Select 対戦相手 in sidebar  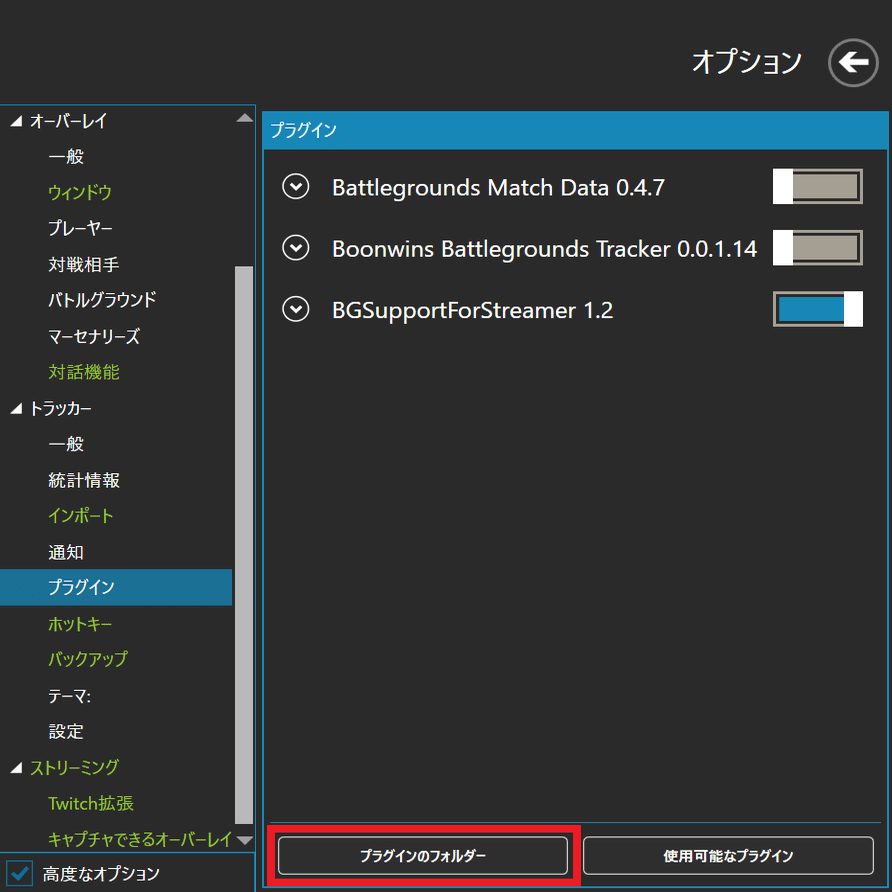point(84,264)
